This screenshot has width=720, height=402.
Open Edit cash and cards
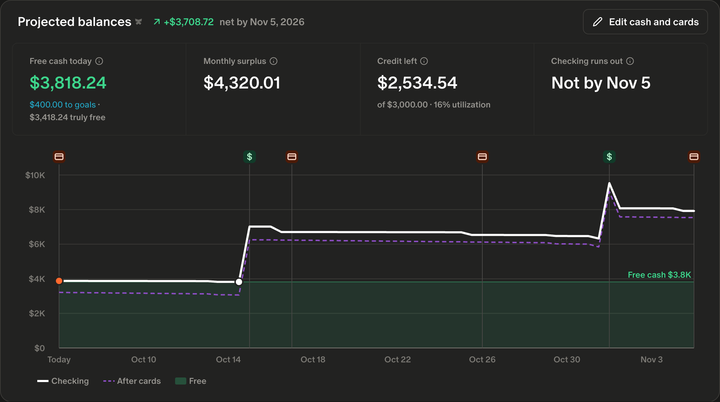pos(645,22)
